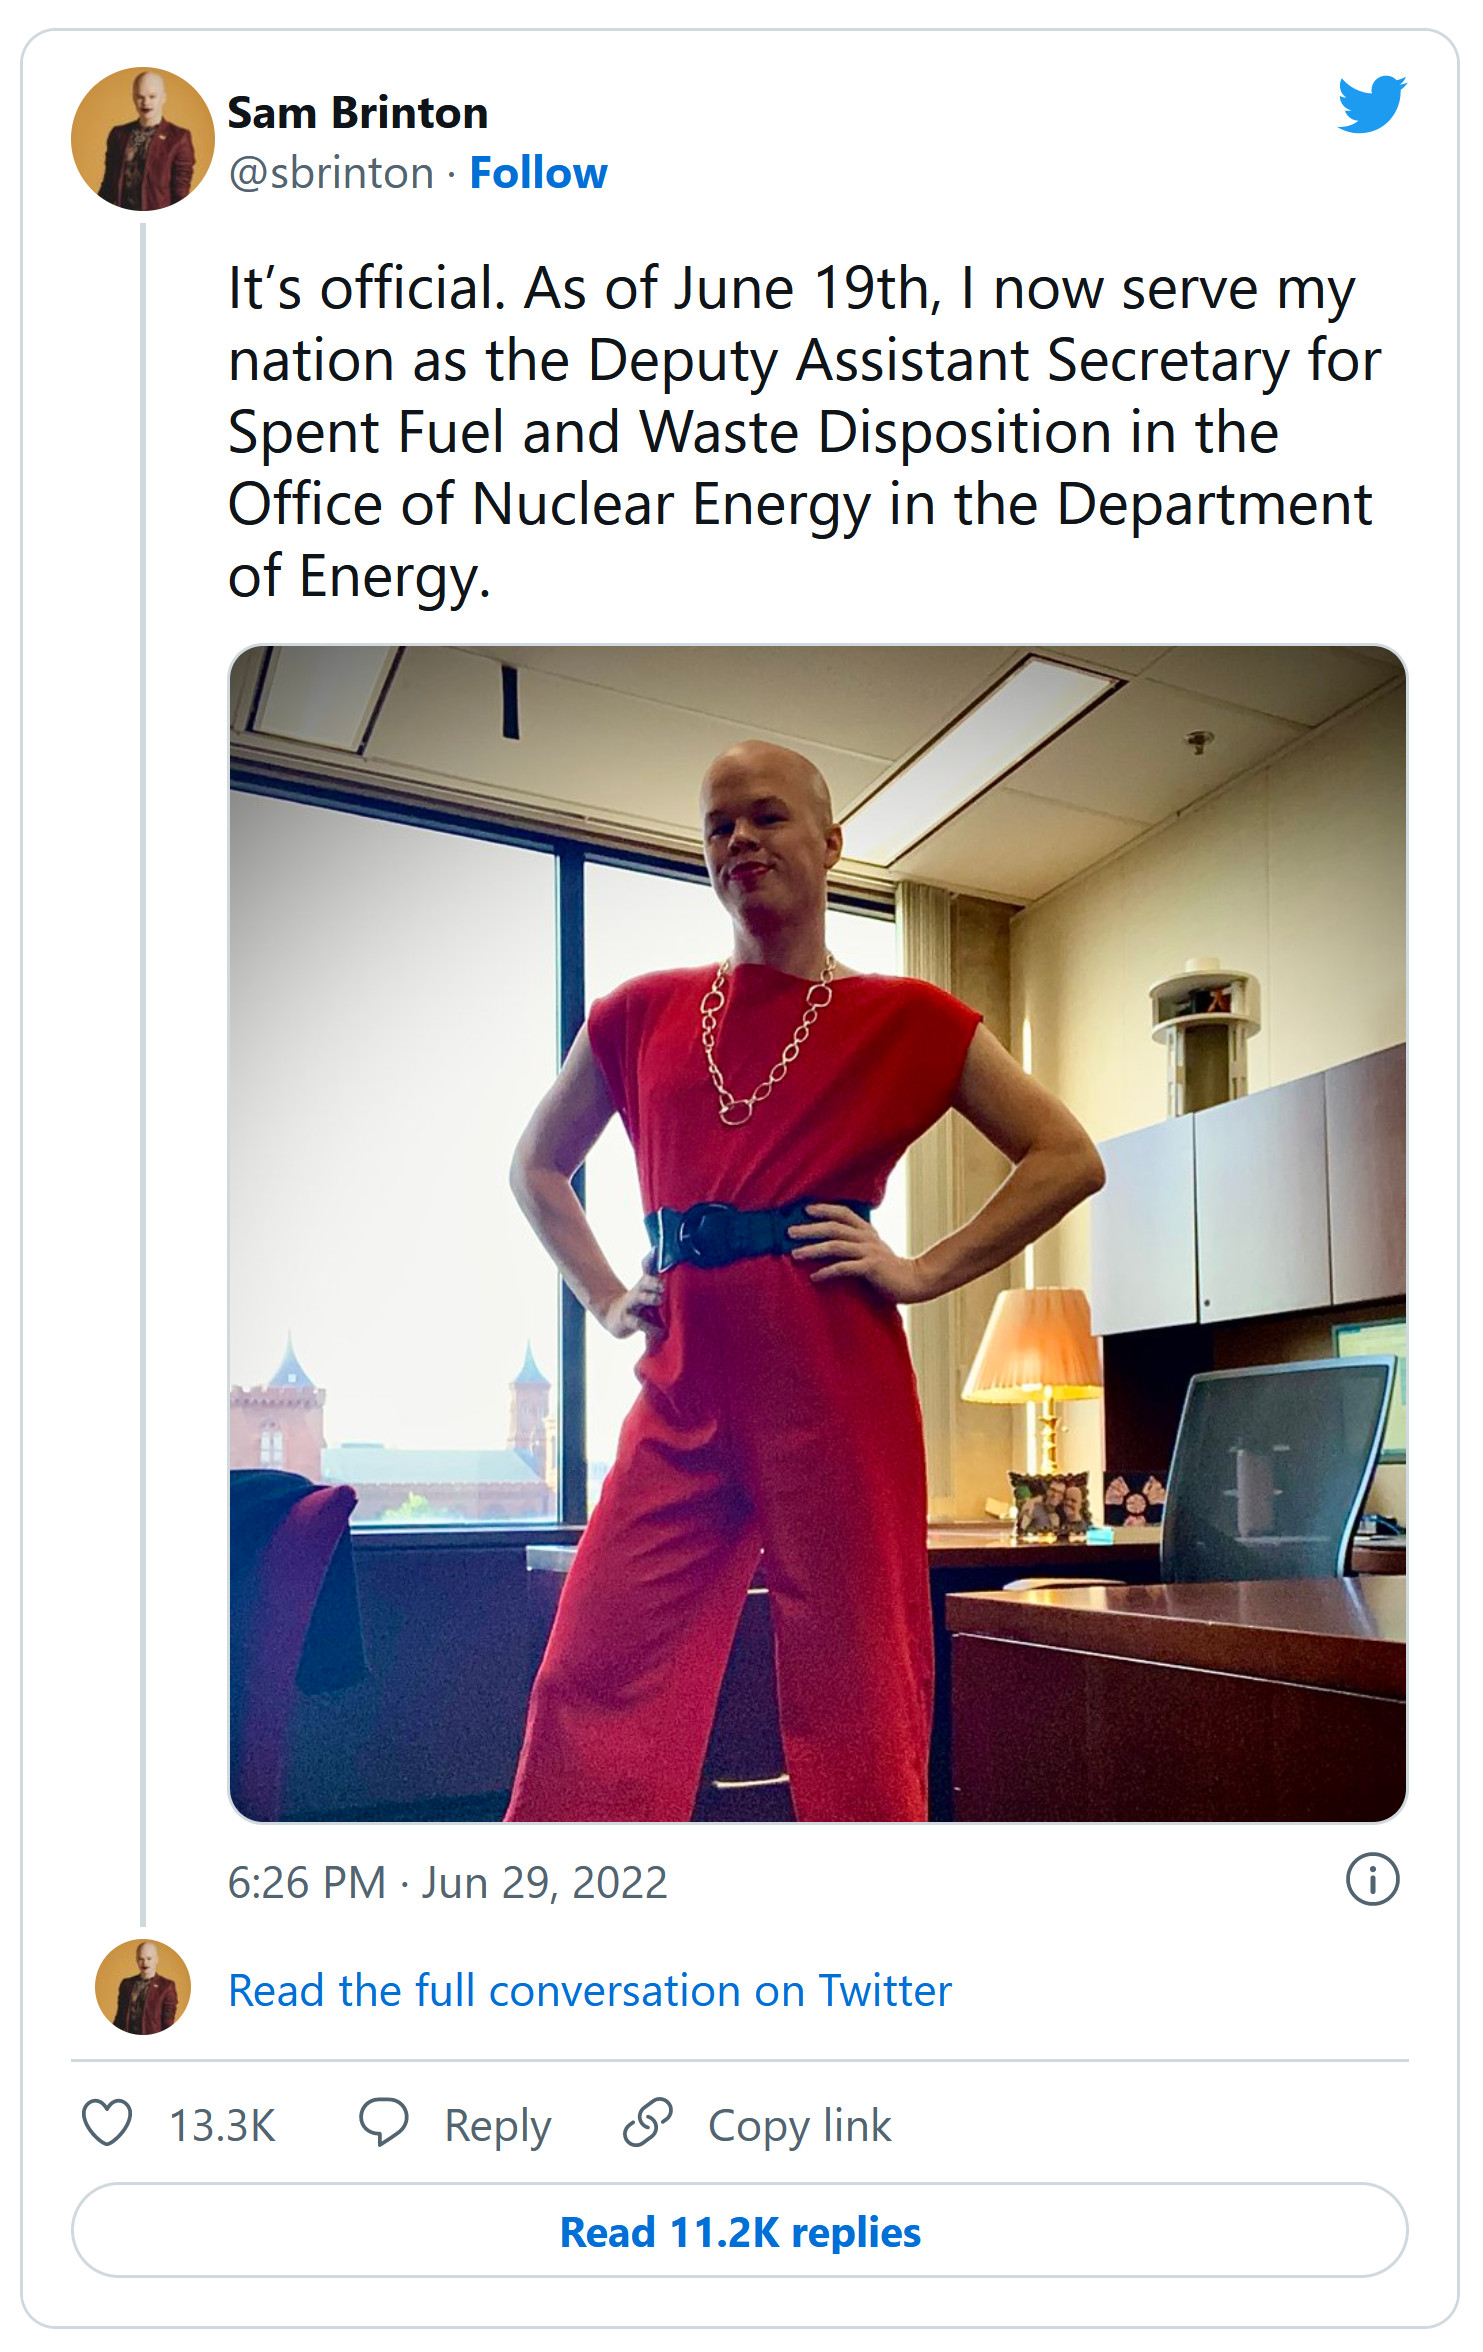Click the Reply text label
Viewport: 1483px width, 2352px height.
pos(497,2126)
